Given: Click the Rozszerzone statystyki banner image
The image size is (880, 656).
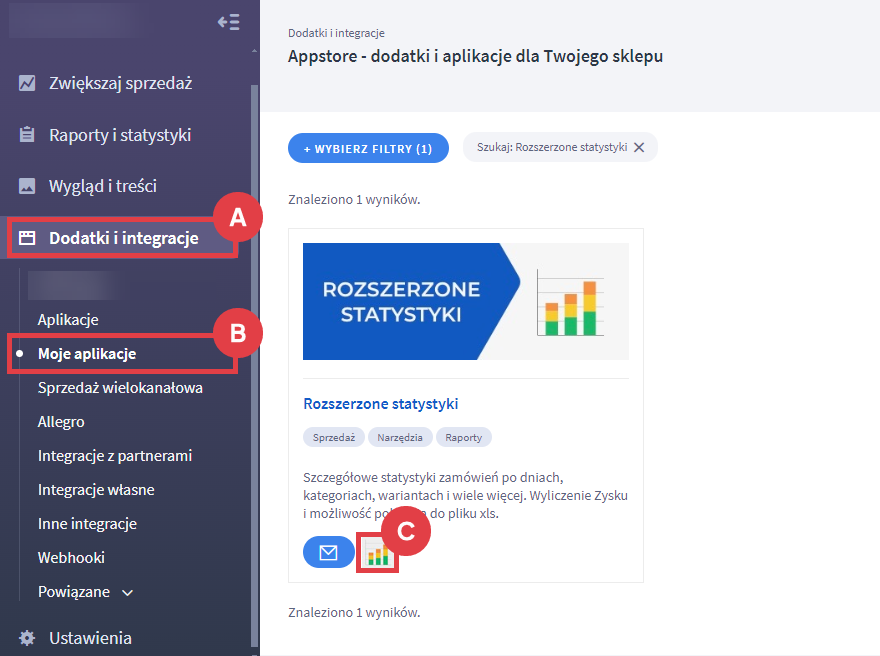Looking at the screenshot, I should [465, 301].
